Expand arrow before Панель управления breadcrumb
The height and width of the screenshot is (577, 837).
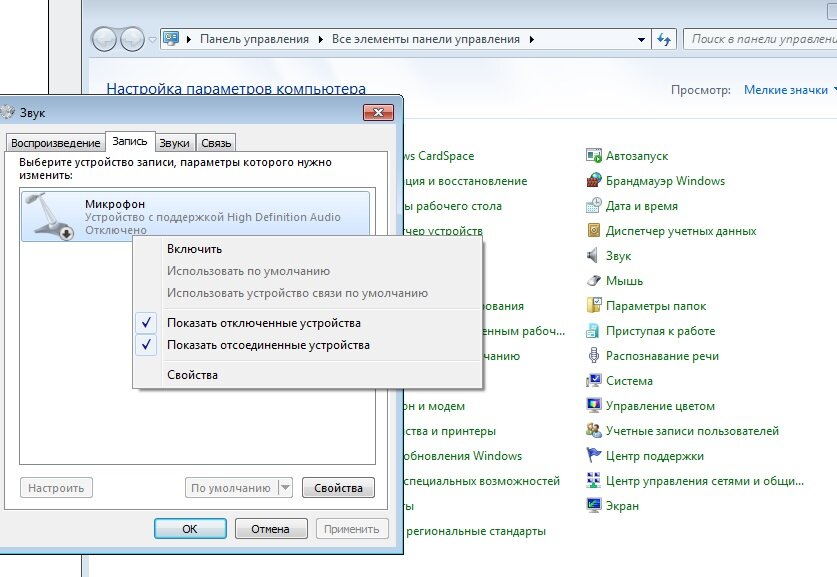[x=189, y=39]
